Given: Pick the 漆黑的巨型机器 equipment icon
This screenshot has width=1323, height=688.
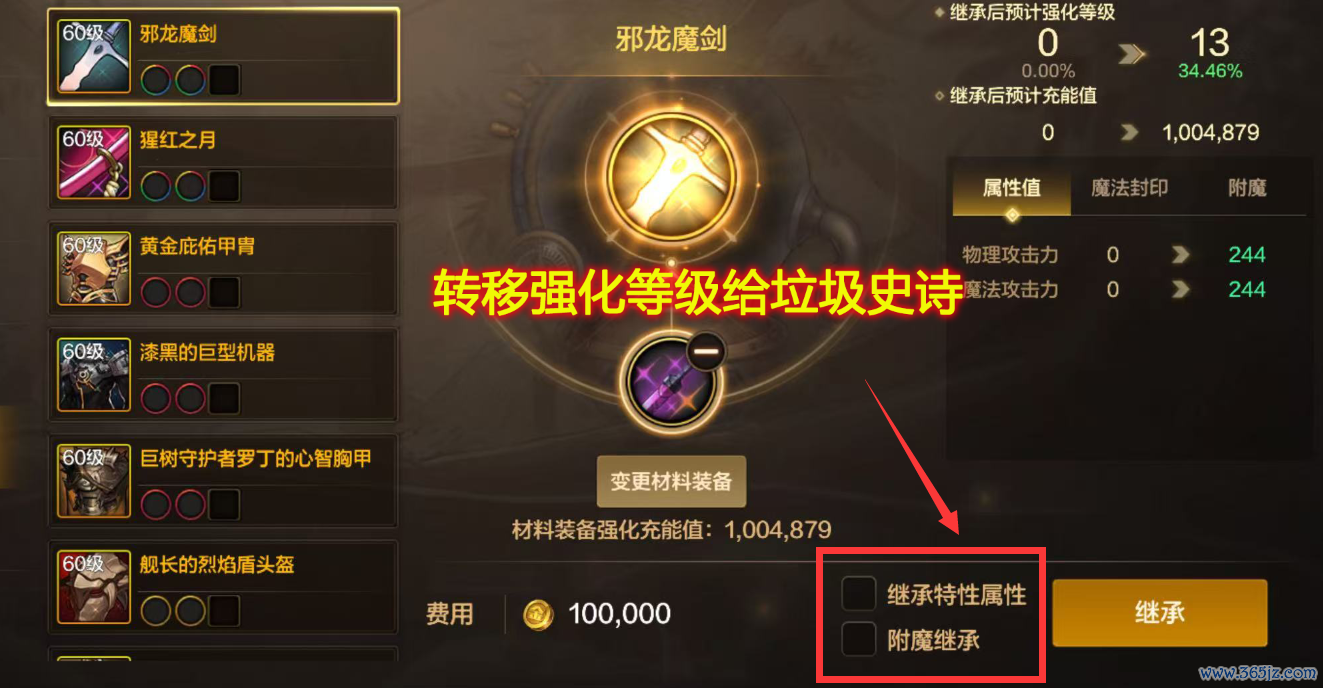Looking at the screenshot, I should coord(94,374).
